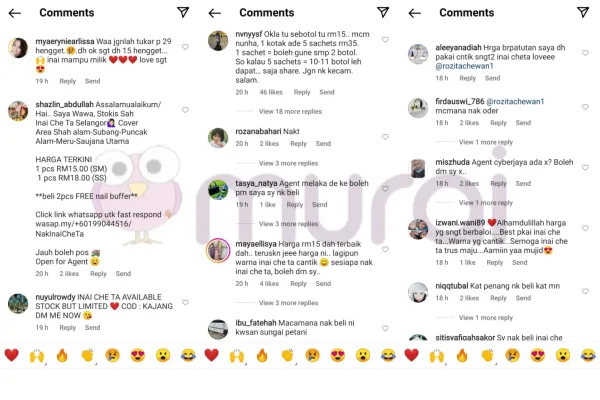
Task: Expand View 18 more replies
Action: click(x=290, y=111)
